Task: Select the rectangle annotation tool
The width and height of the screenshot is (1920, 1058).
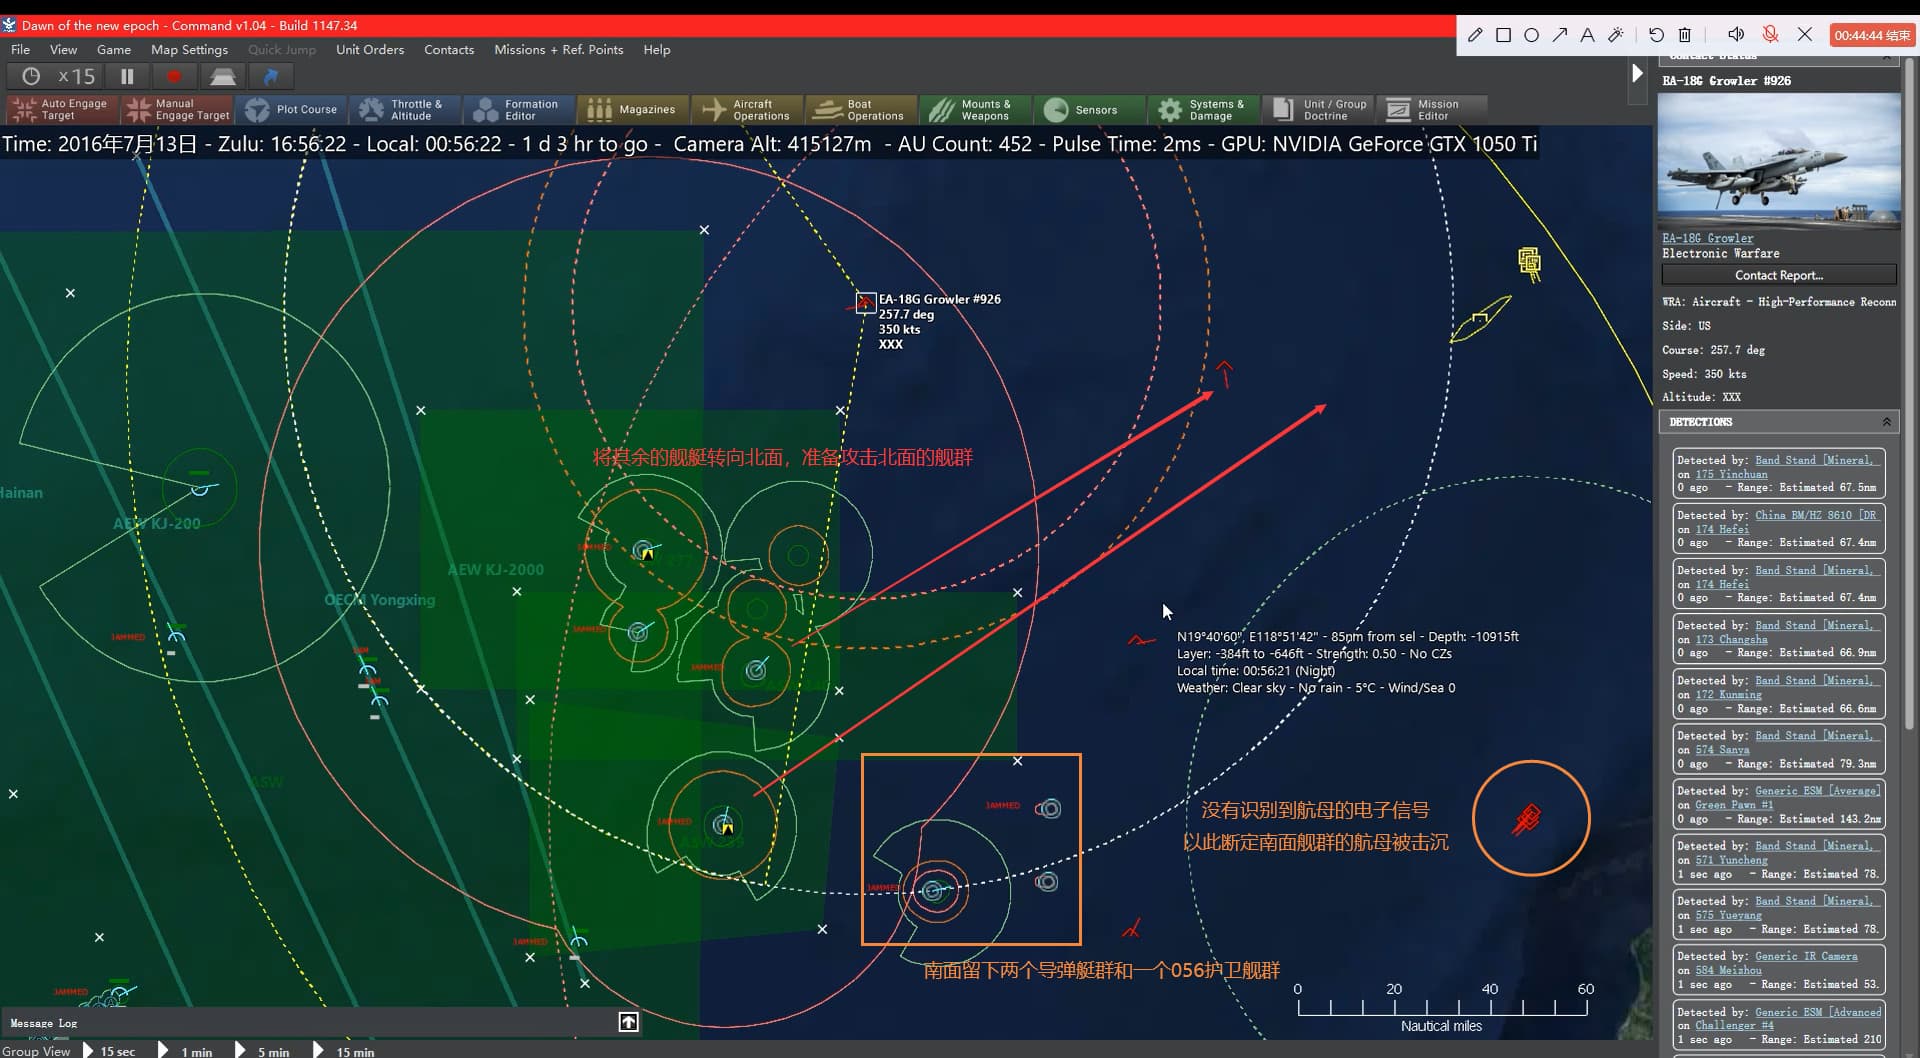Action: pyautogui.click(x=1503, y=35)
